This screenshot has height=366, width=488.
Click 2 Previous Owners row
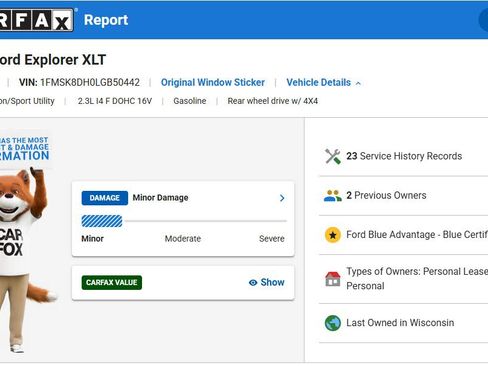coord(403,196)
